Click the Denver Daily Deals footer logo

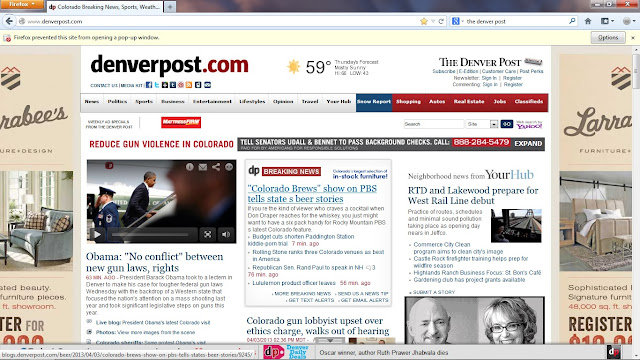286,352
